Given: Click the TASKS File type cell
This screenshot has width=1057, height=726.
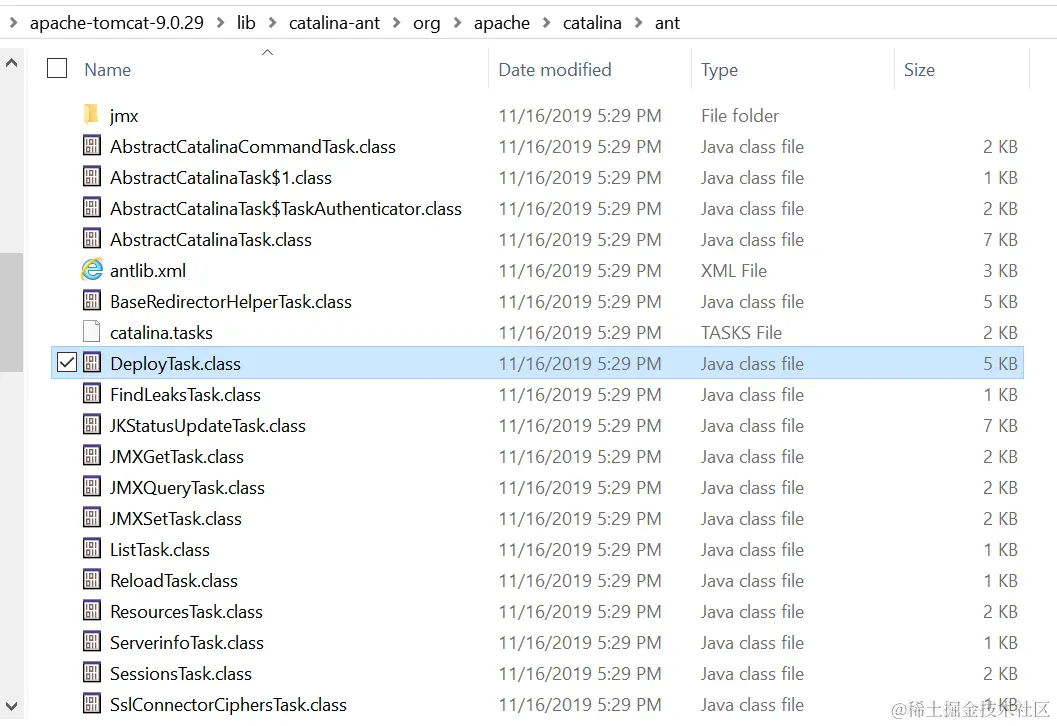Looking at the screenshot, I should [741, 333].
